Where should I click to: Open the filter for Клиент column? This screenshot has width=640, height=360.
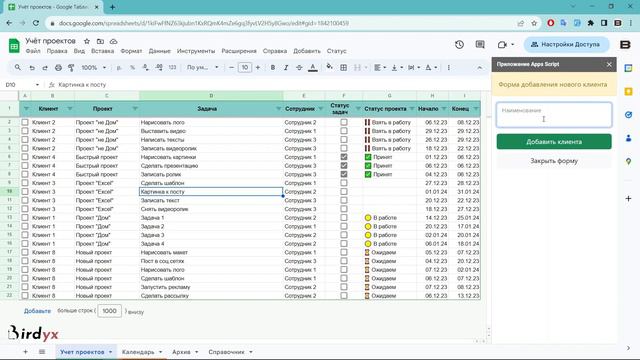(x=70, y=109)
